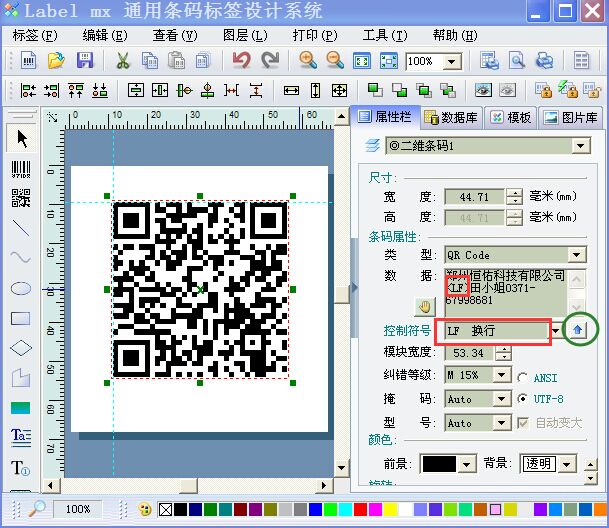Open the error correction level dropdown

pos(502,375)
